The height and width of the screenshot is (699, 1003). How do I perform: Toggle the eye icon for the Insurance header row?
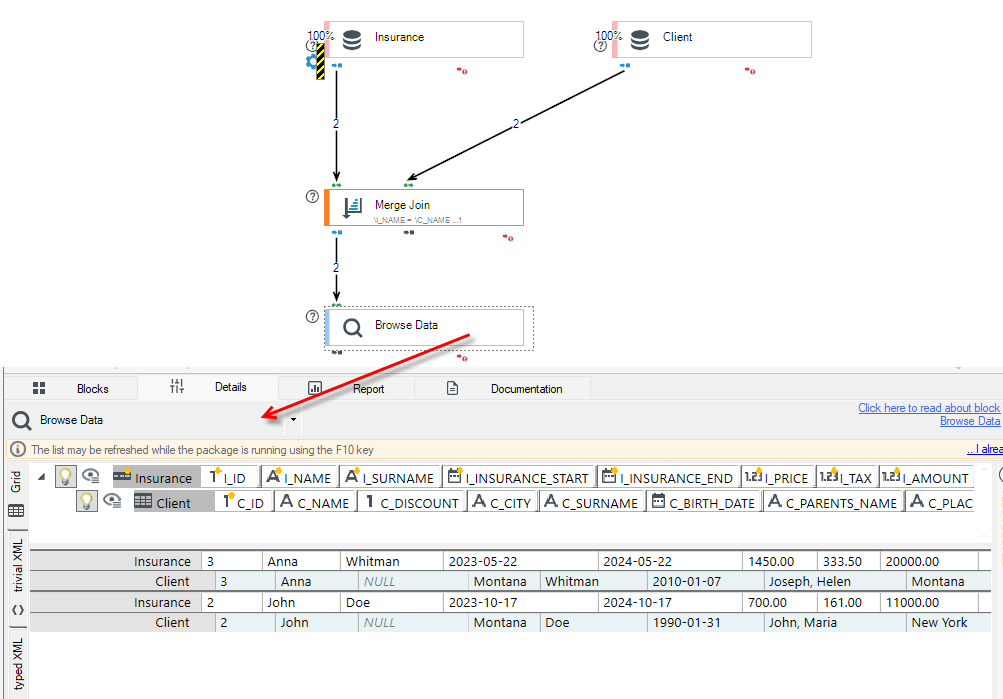click(91, 476)
